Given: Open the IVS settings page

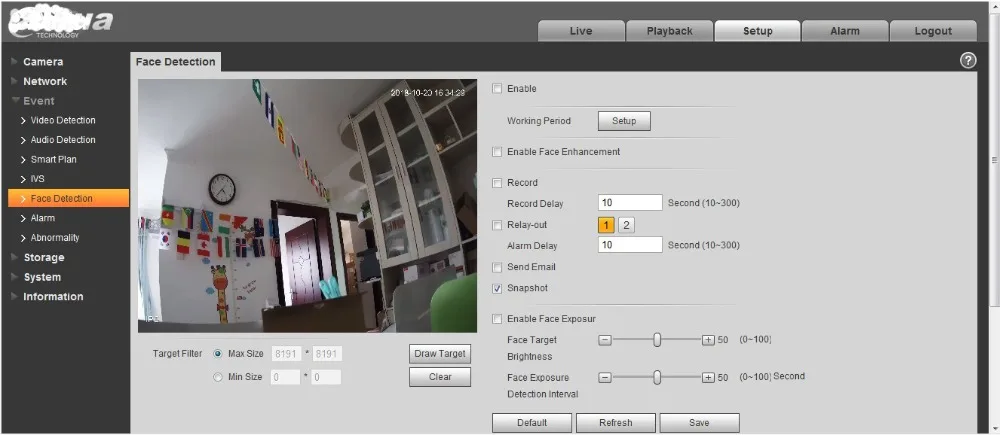Looking at the screenshot, I should click(37, 179).
